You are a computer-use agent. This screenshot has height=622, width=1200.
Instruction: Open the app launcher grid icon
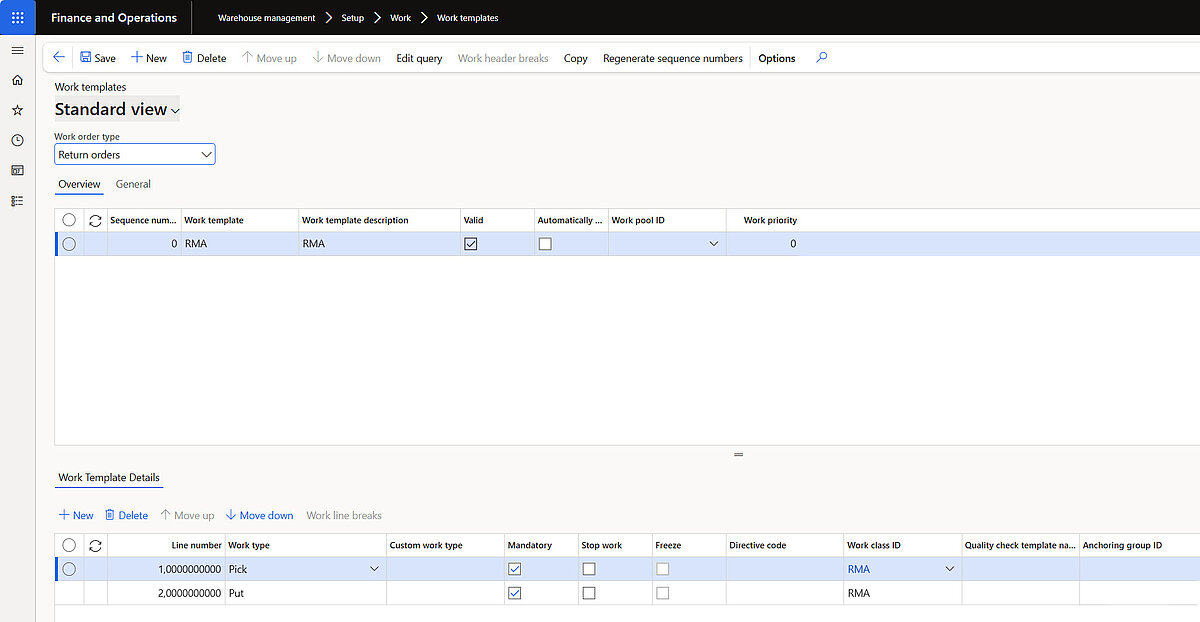17,17
